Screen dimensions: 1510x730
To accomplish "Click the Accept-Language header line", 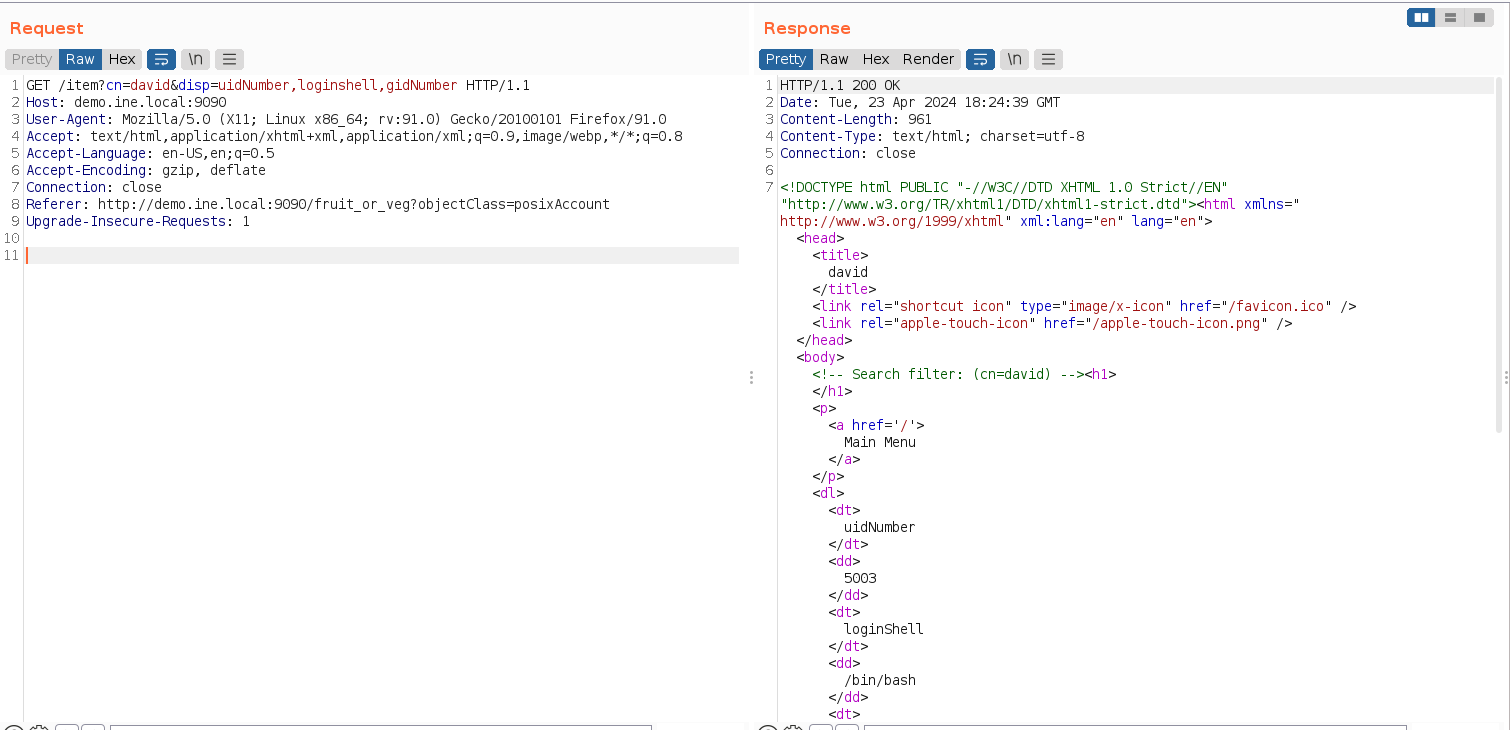I will [x=150, y=153].
